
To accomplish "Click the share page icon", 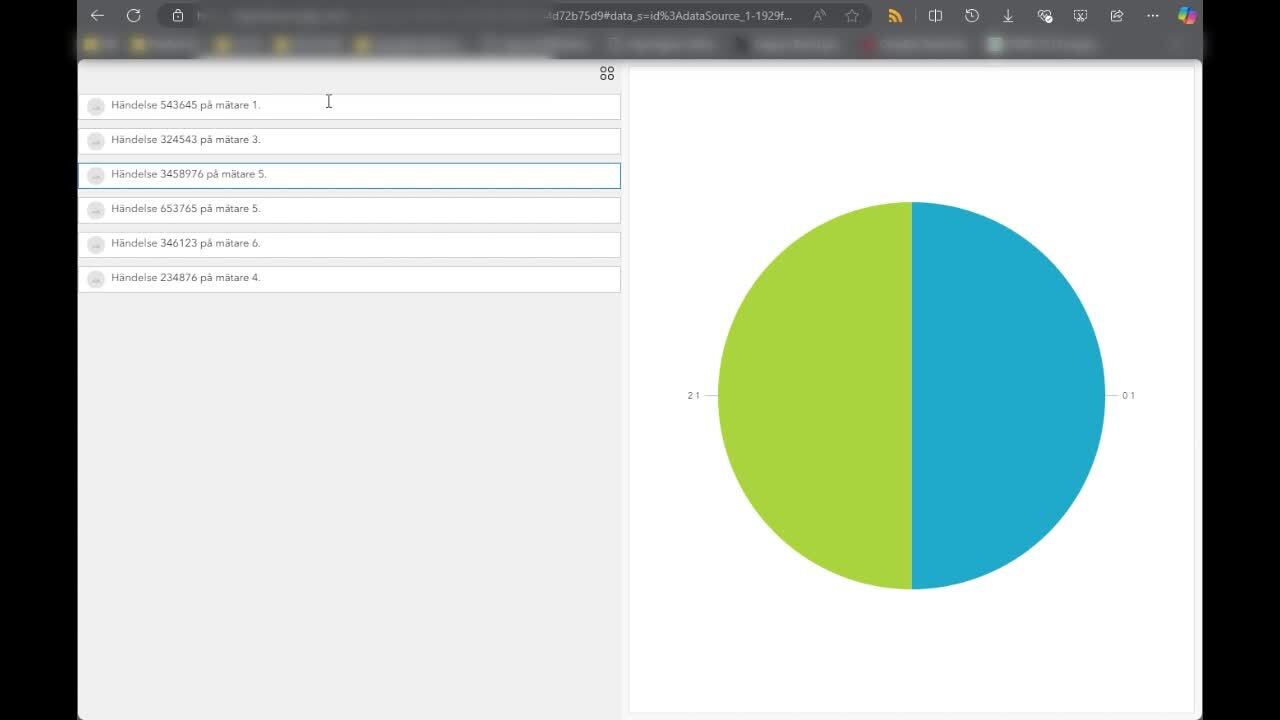I will tap(1117, 16).
